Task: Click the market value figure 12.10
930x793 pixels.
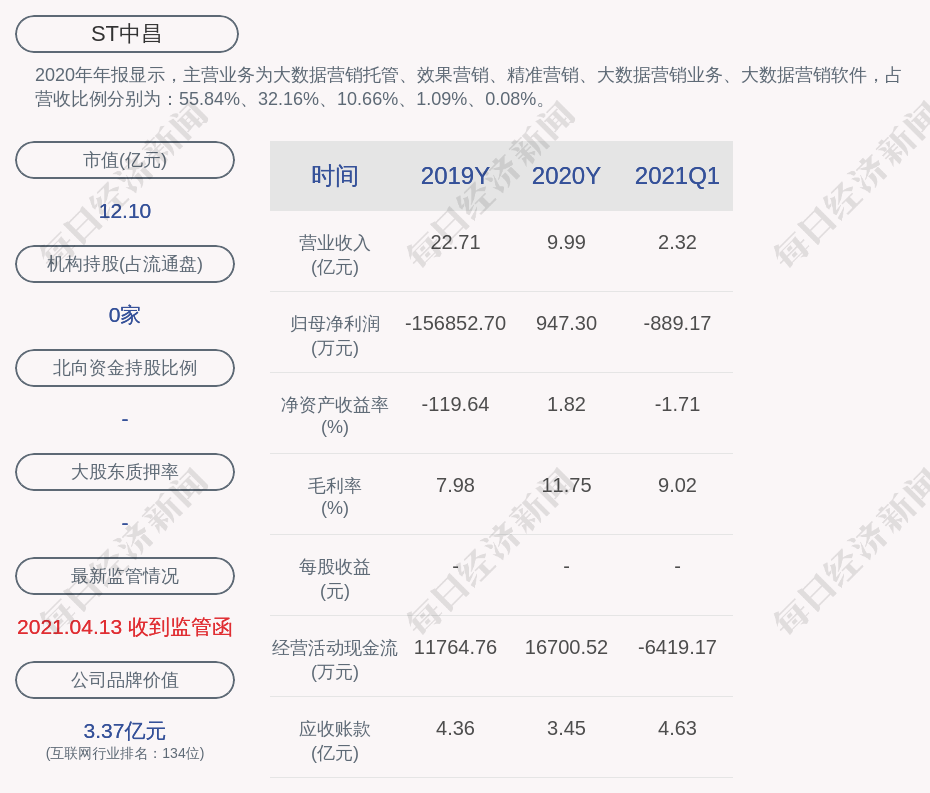Action: 125,211
